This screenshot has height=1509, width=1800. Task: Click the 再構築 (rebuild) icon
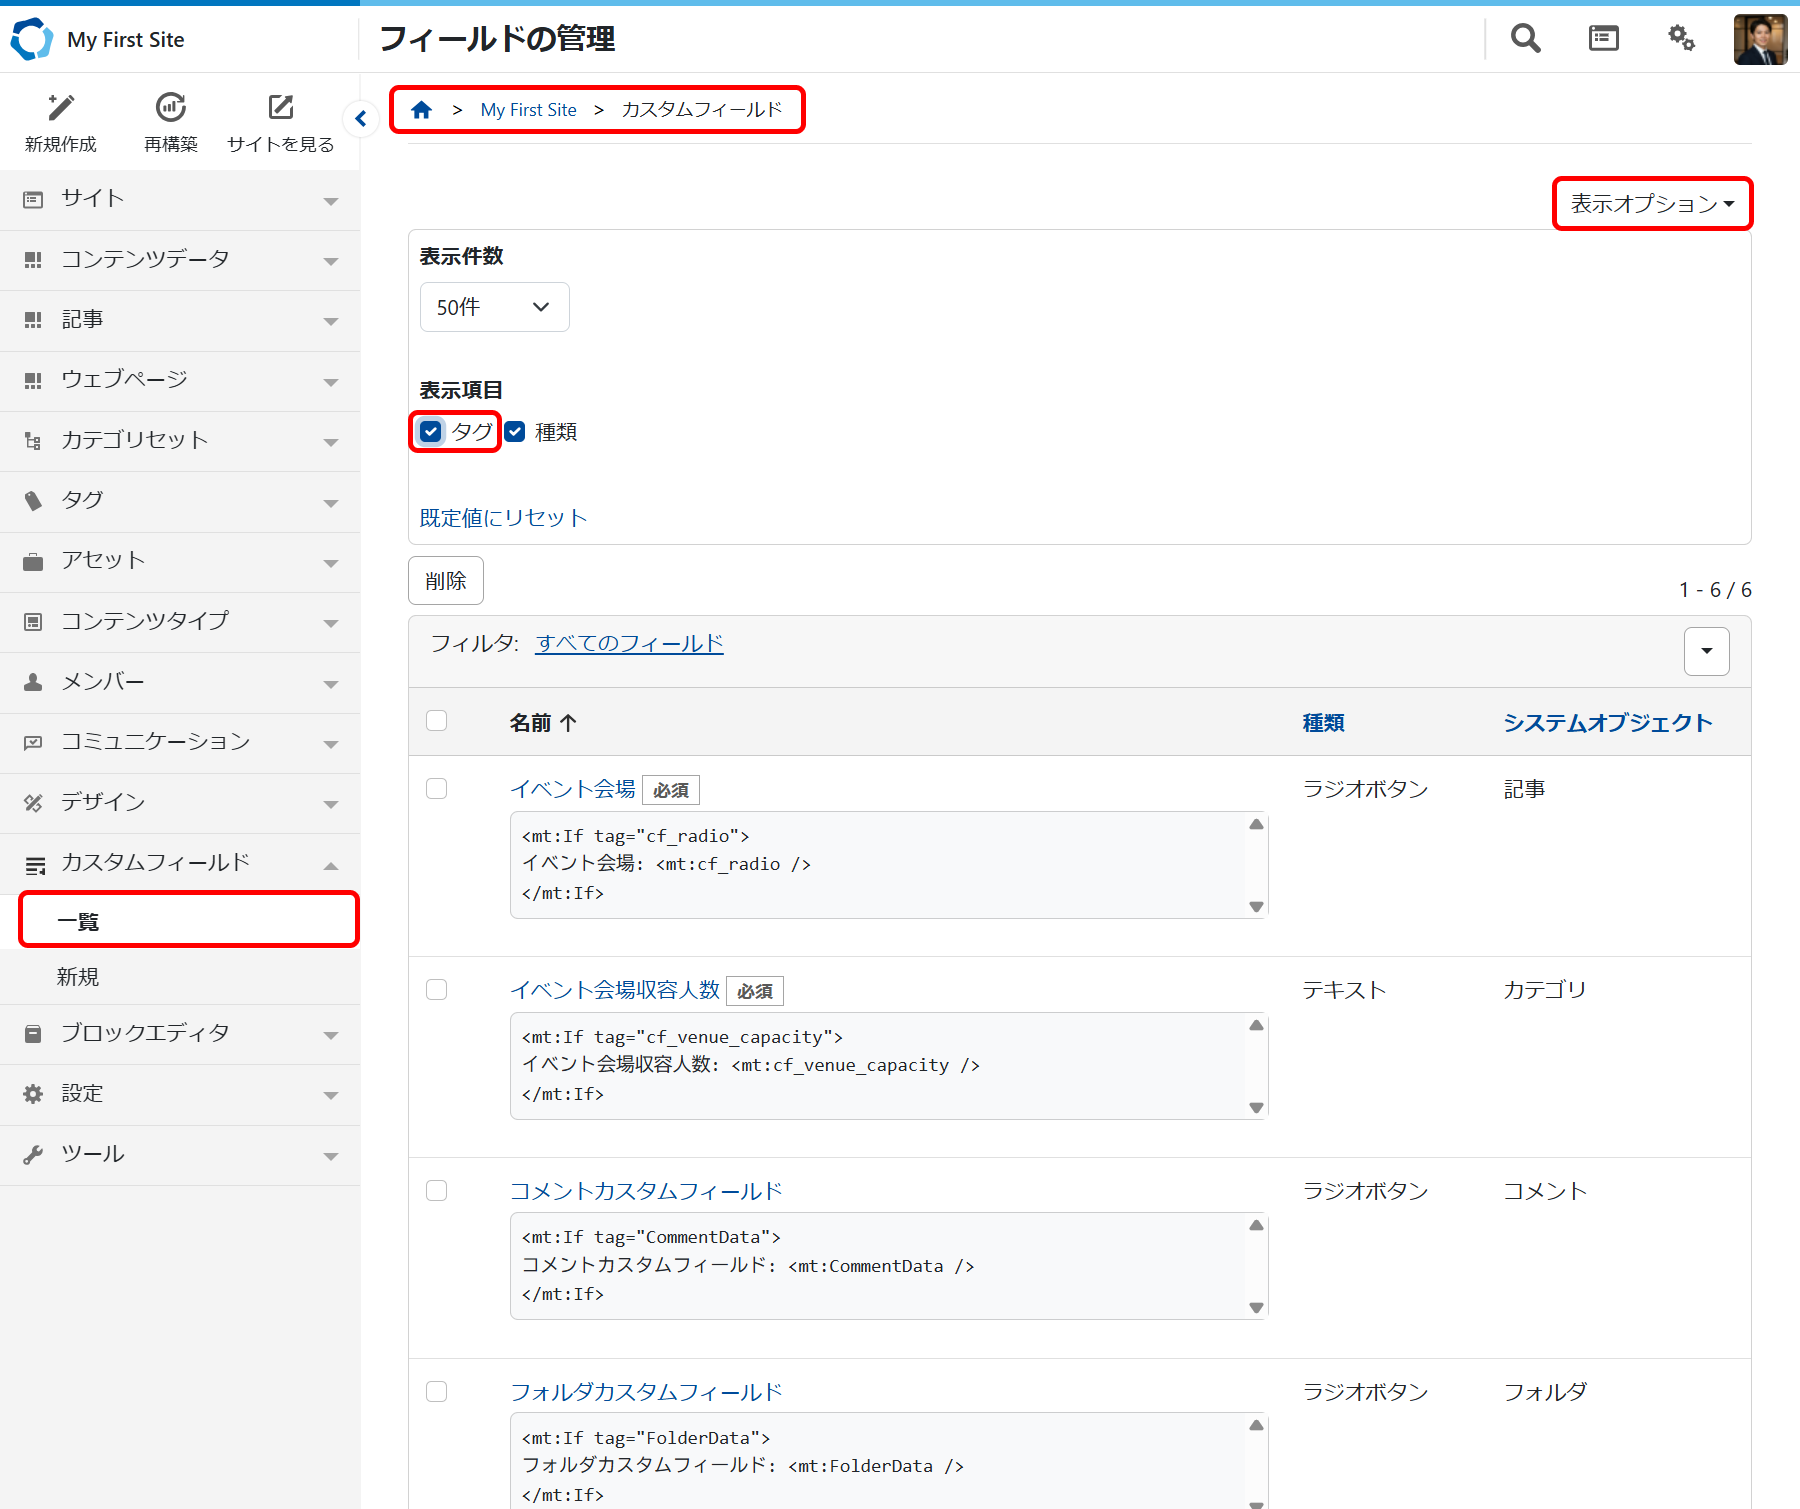(x=170, y=107)
